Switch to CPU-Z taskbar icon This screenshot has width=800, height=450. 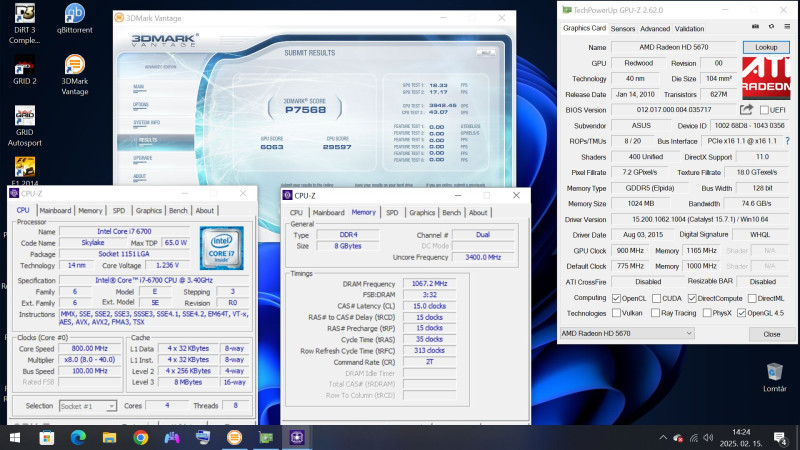coord(297,438)
